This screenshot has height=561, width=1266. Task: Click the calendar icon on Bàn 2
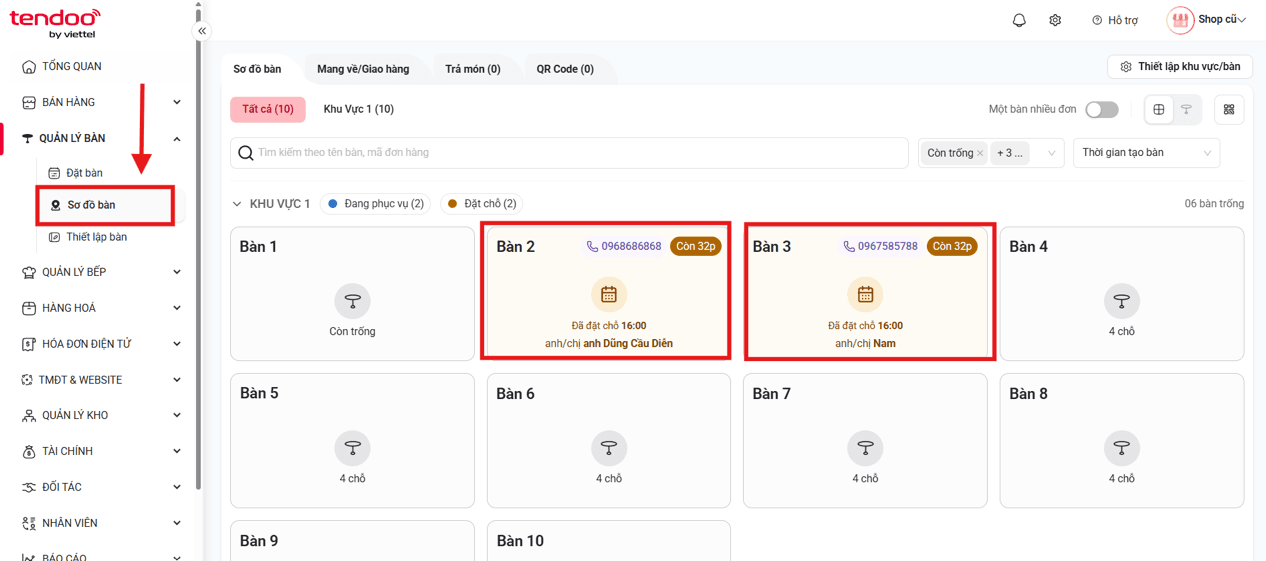pyautogui.click(x=608, y=295)
